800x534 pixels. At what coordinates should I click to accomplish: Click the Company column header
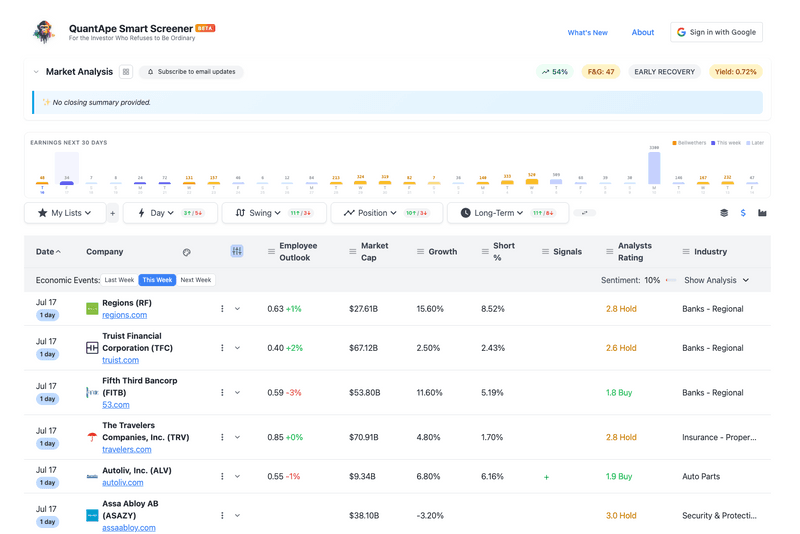[105, 251]
